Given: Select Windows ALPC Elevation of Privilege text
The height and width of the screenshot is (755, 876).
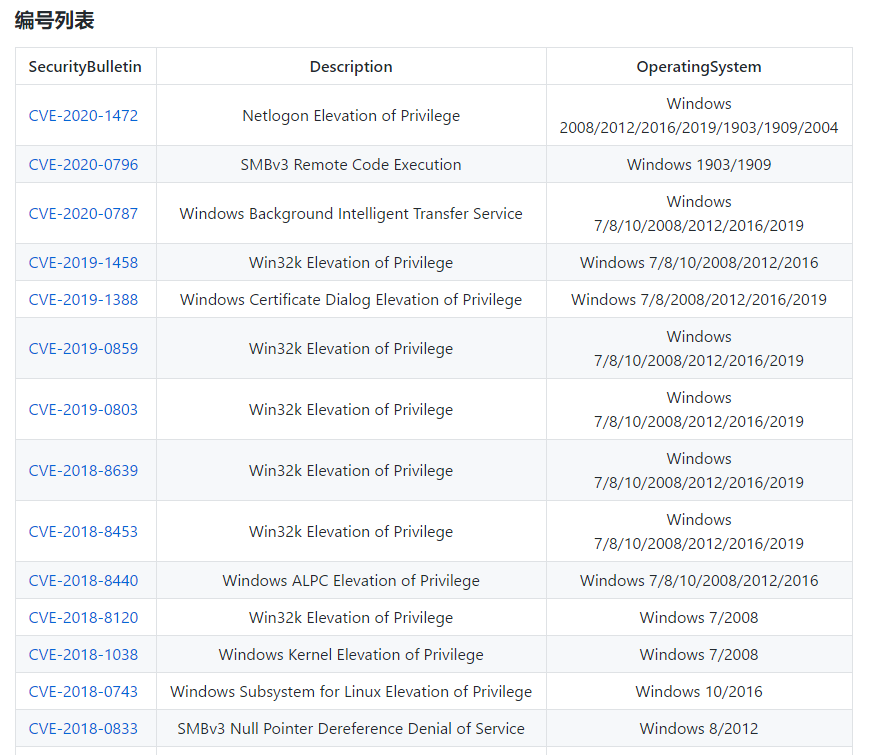Looking at the screenshot, I should tap(351, 581).
